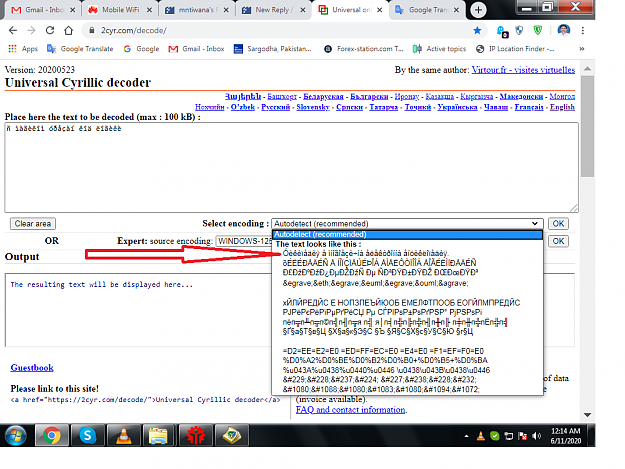
Task: Open the Forex-station.com bookmark
Action: 364,49
